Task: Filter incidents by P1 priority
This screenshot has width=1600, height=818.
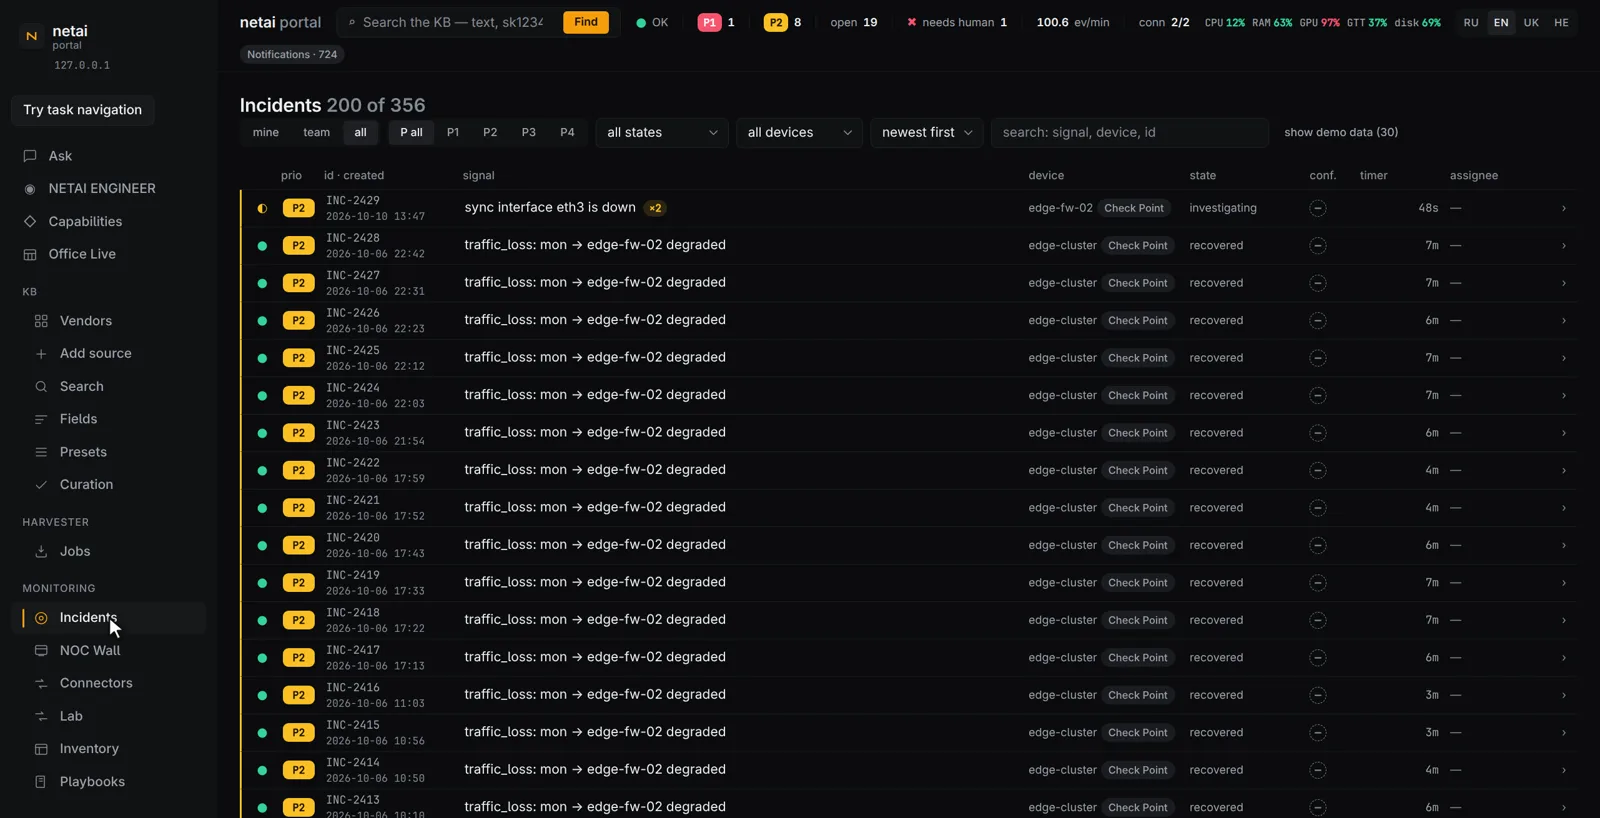Action: pyautogui.click(x=453, y=132)
